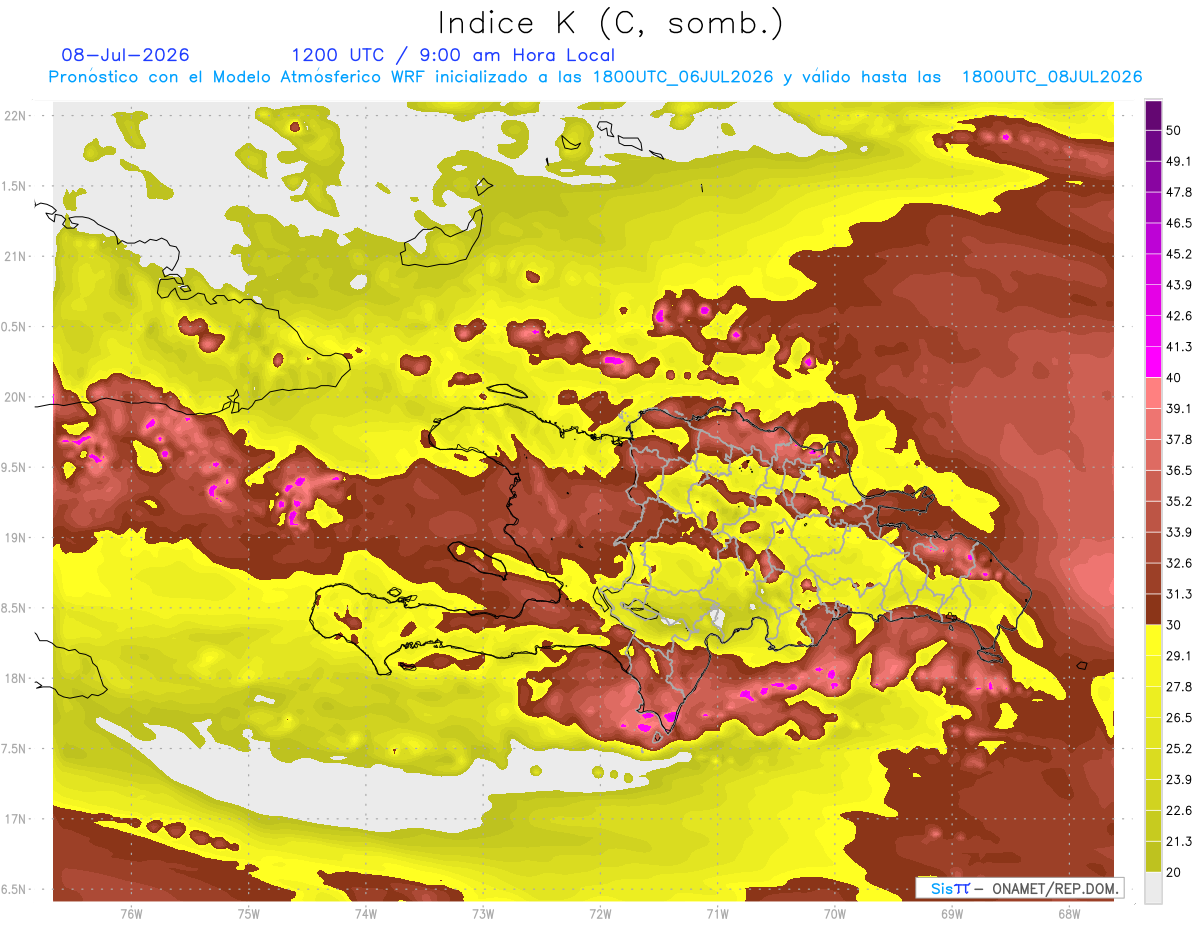The image size is (1200, 927).
Task: Click the "70W" longitude label
Action: coord(835,913)
